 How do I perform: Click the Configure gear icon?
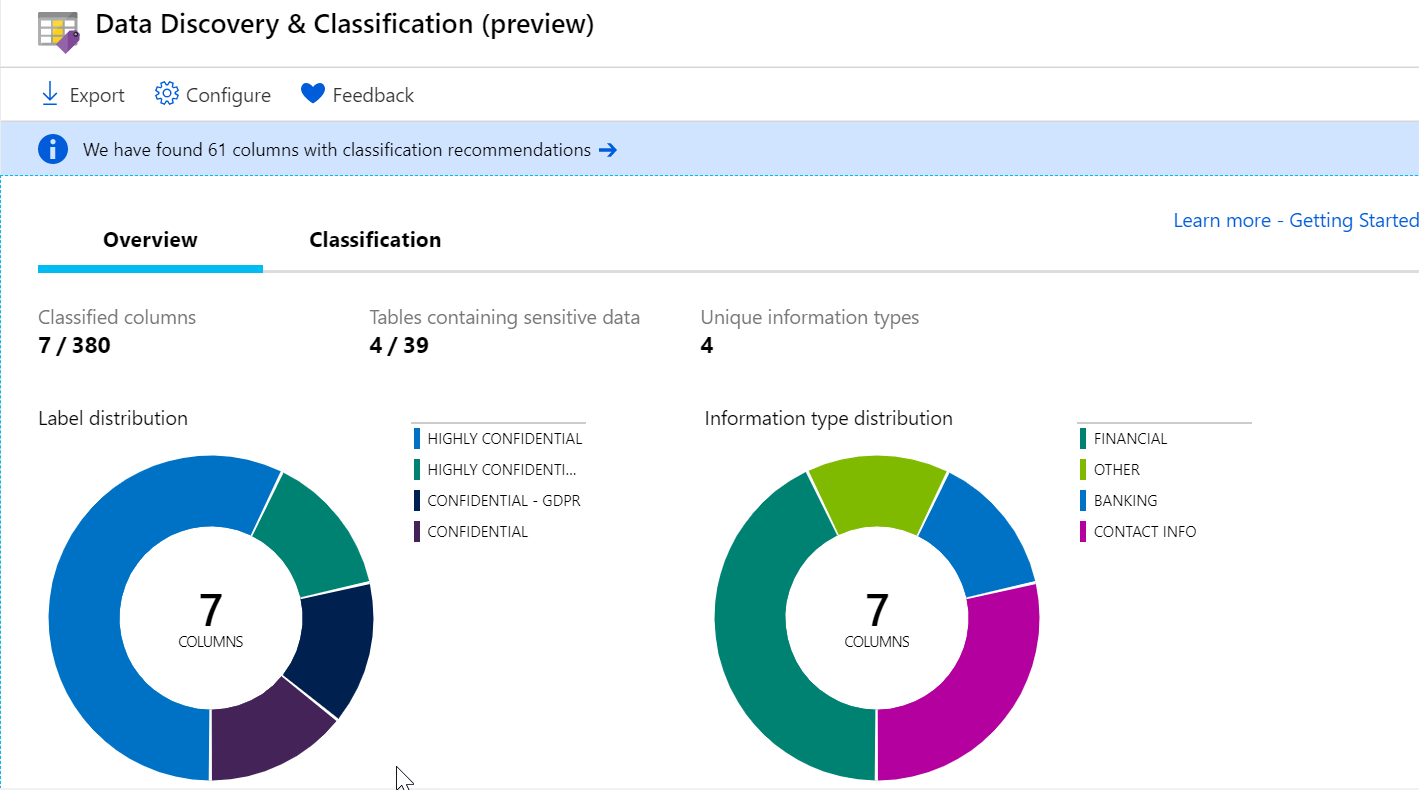coord(166,94)
